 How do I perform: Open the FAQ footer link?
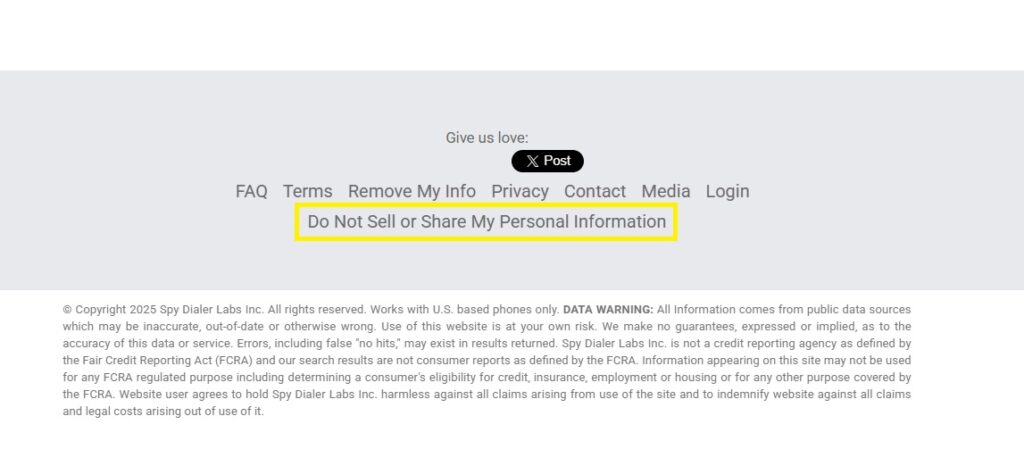(x=251, y=191)
